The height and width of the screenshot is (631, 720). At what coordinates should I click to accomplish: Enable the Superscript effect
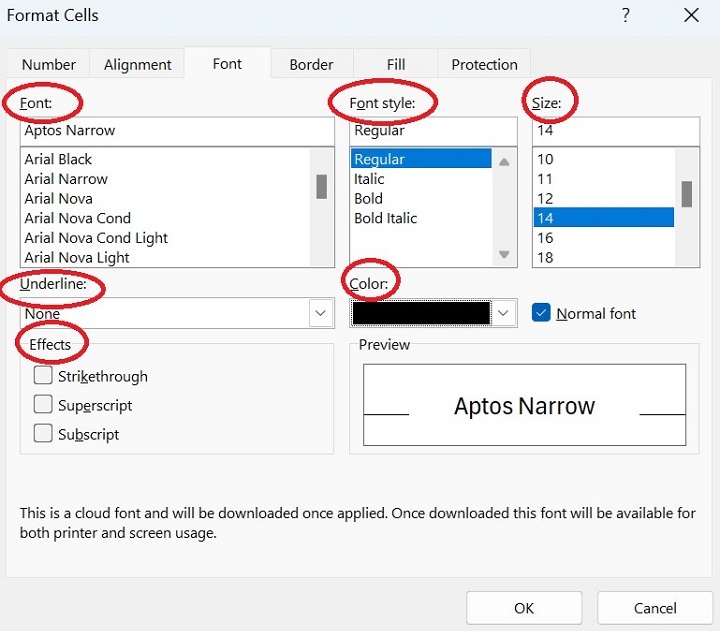point(43,405)
